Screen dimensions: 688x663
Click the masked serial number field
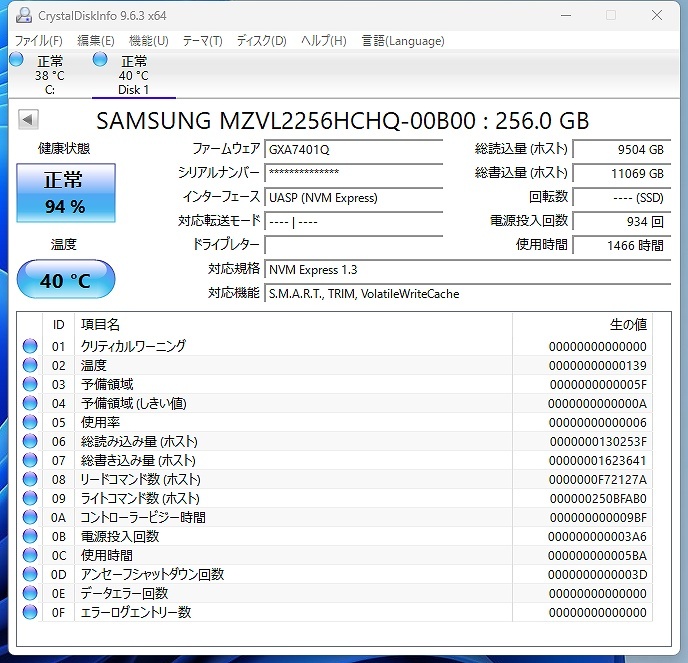(x=354, y=173)
